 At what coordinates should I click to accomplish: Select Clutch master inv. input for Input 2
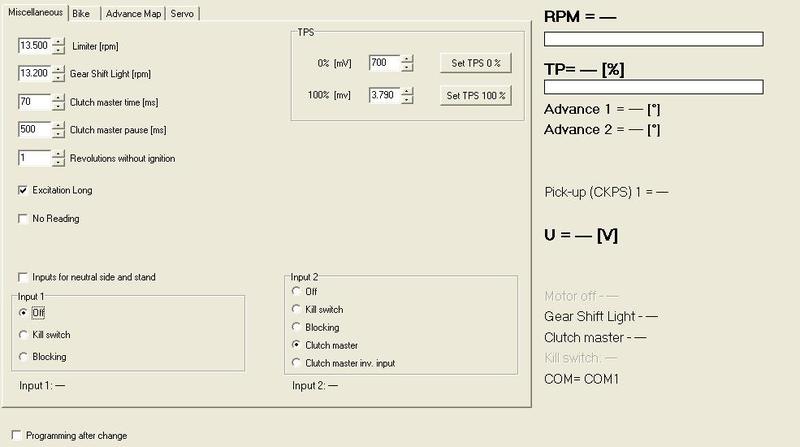pyautogui.click(x=296, y=362)
